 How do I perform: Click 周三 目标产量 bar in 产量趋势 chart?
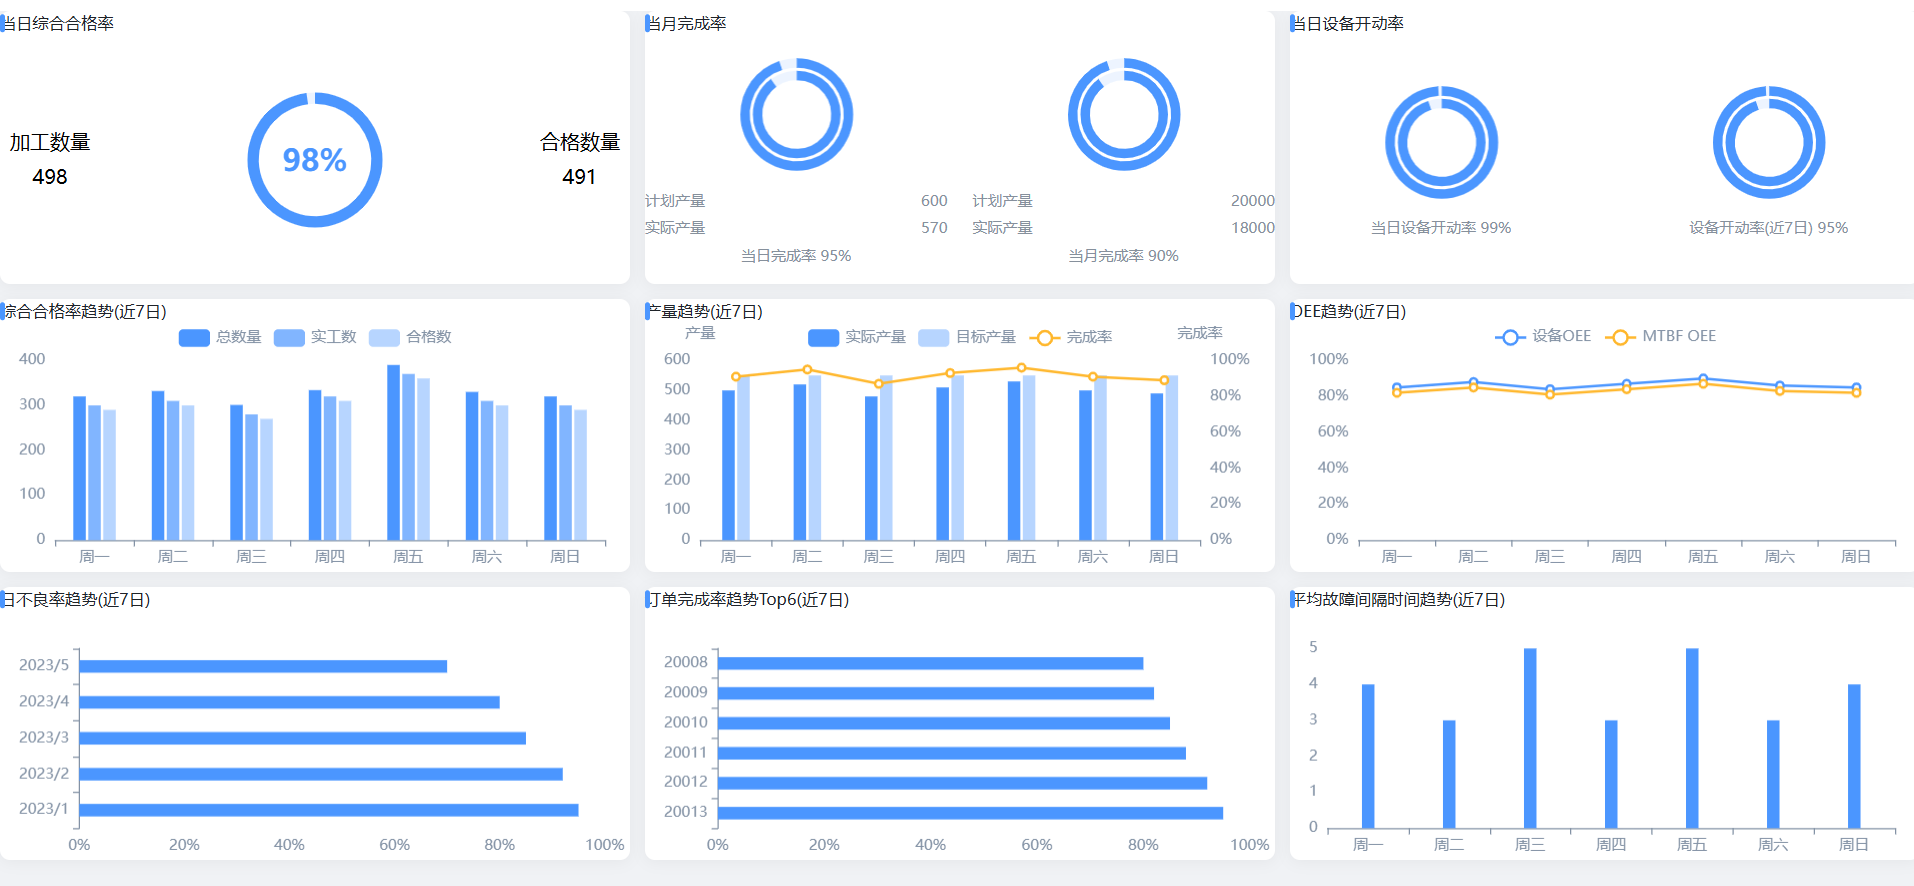(886, 459)
